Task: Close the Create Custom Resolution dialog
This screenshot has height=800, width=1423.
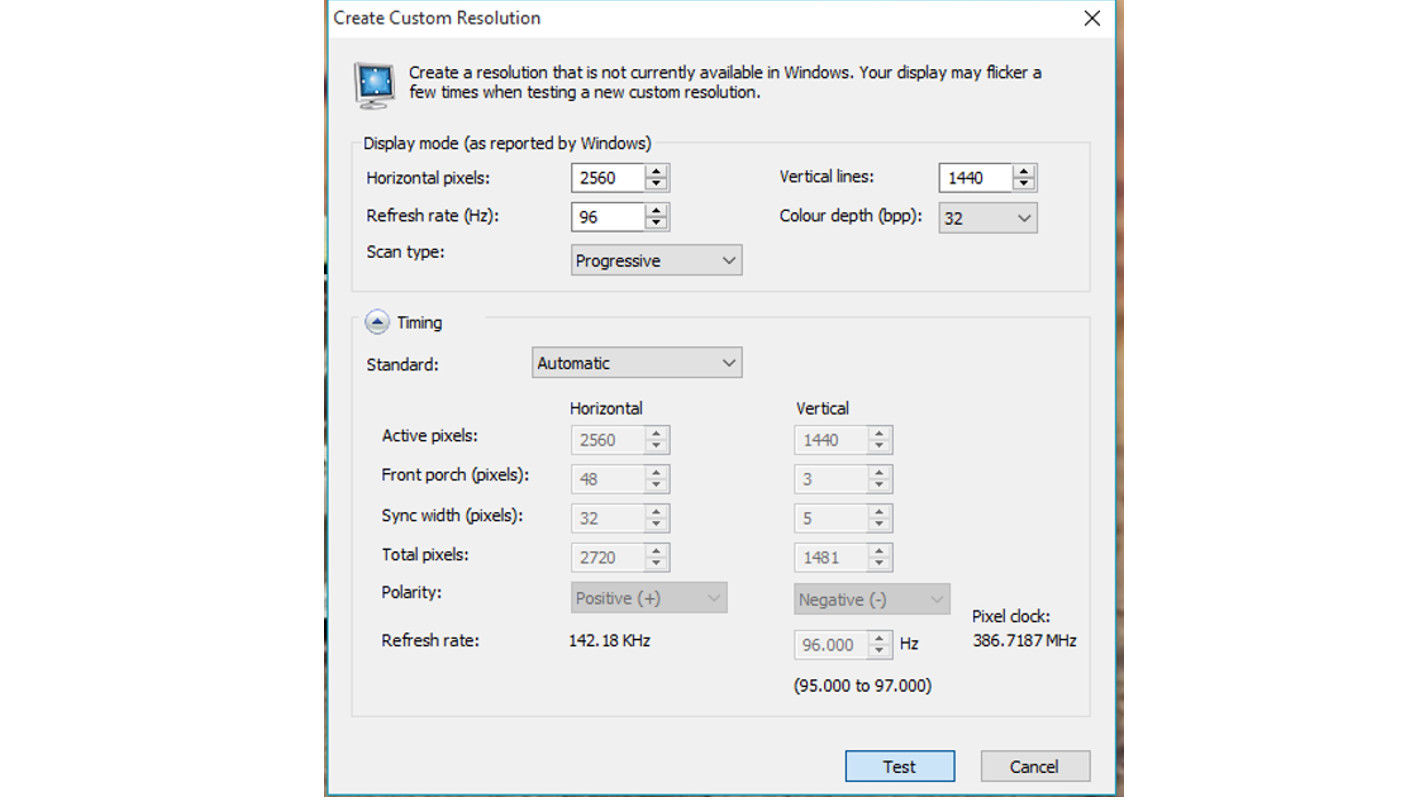Action: click(x=1092, y=18)
